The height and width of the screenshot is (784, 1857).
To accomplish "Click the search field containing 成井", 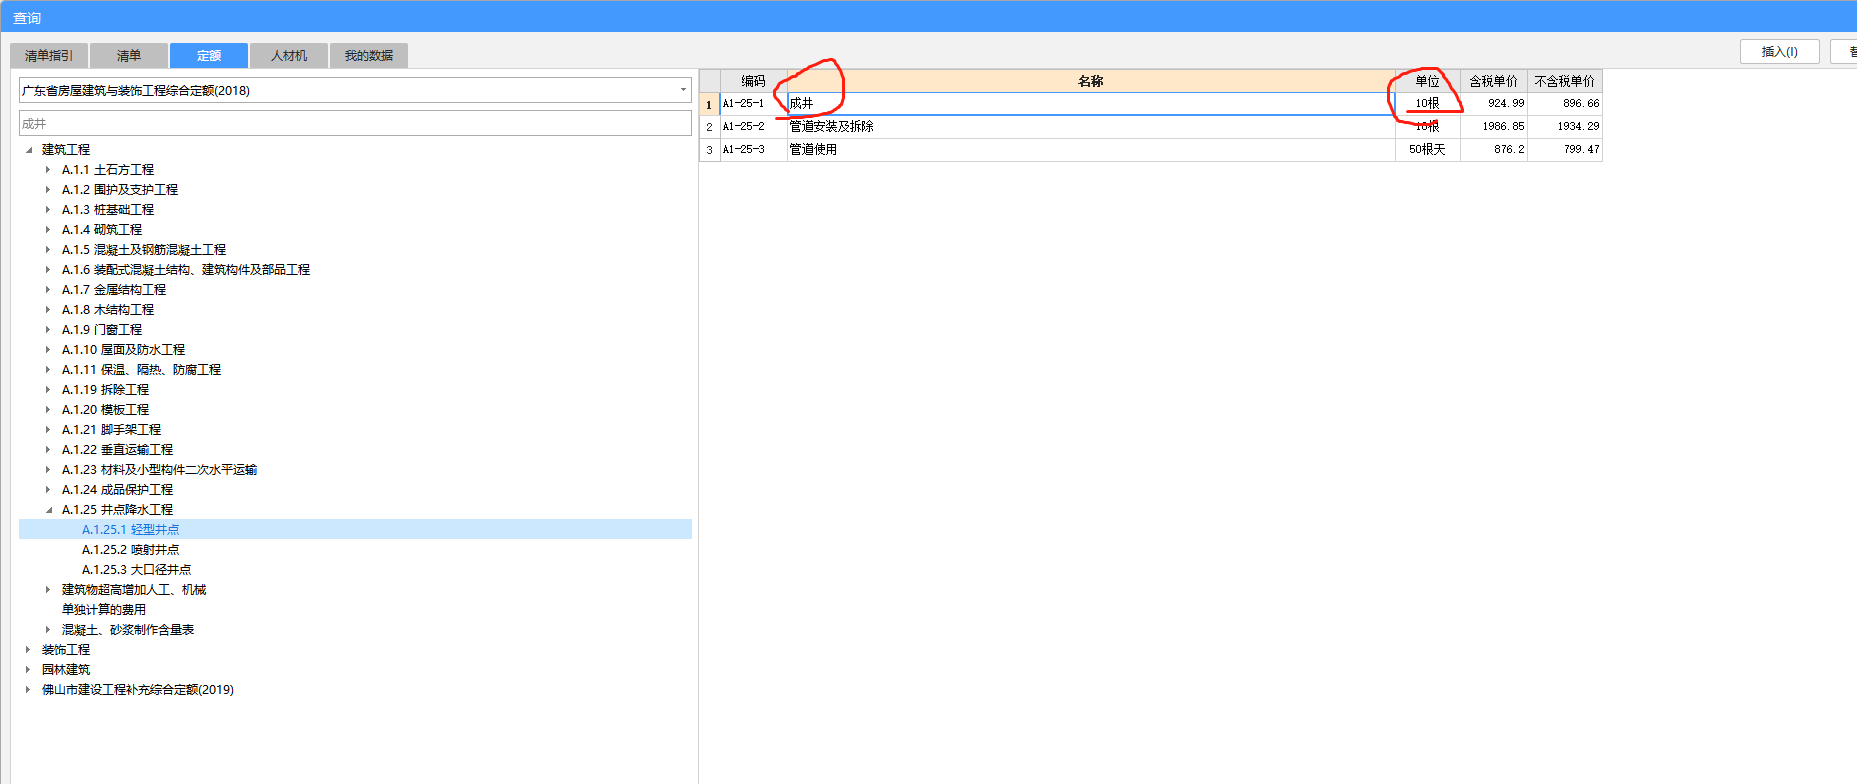I will point(355,123).
